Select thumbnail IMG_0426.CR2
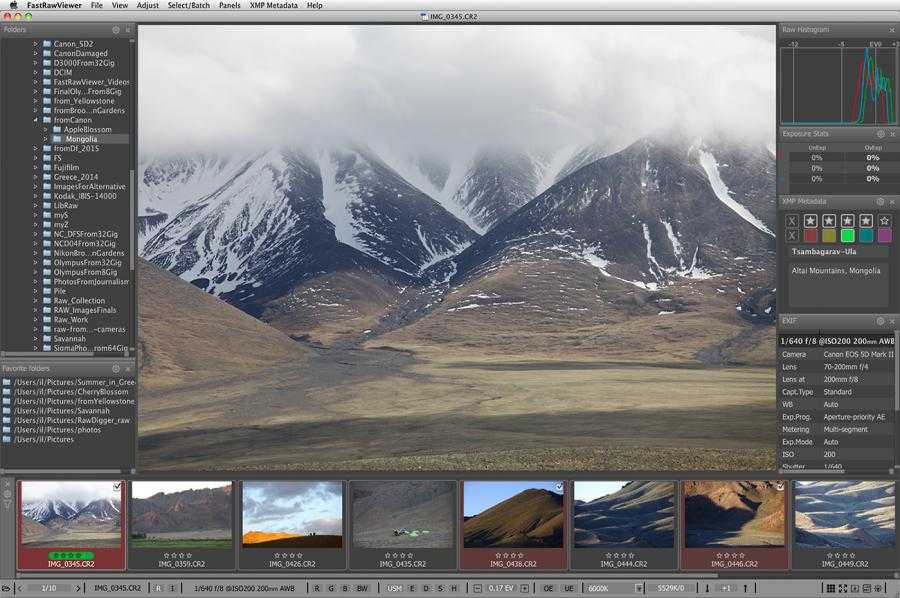Image resolution: width=900 pixels, height=598 pixels. tap(292, 525)
